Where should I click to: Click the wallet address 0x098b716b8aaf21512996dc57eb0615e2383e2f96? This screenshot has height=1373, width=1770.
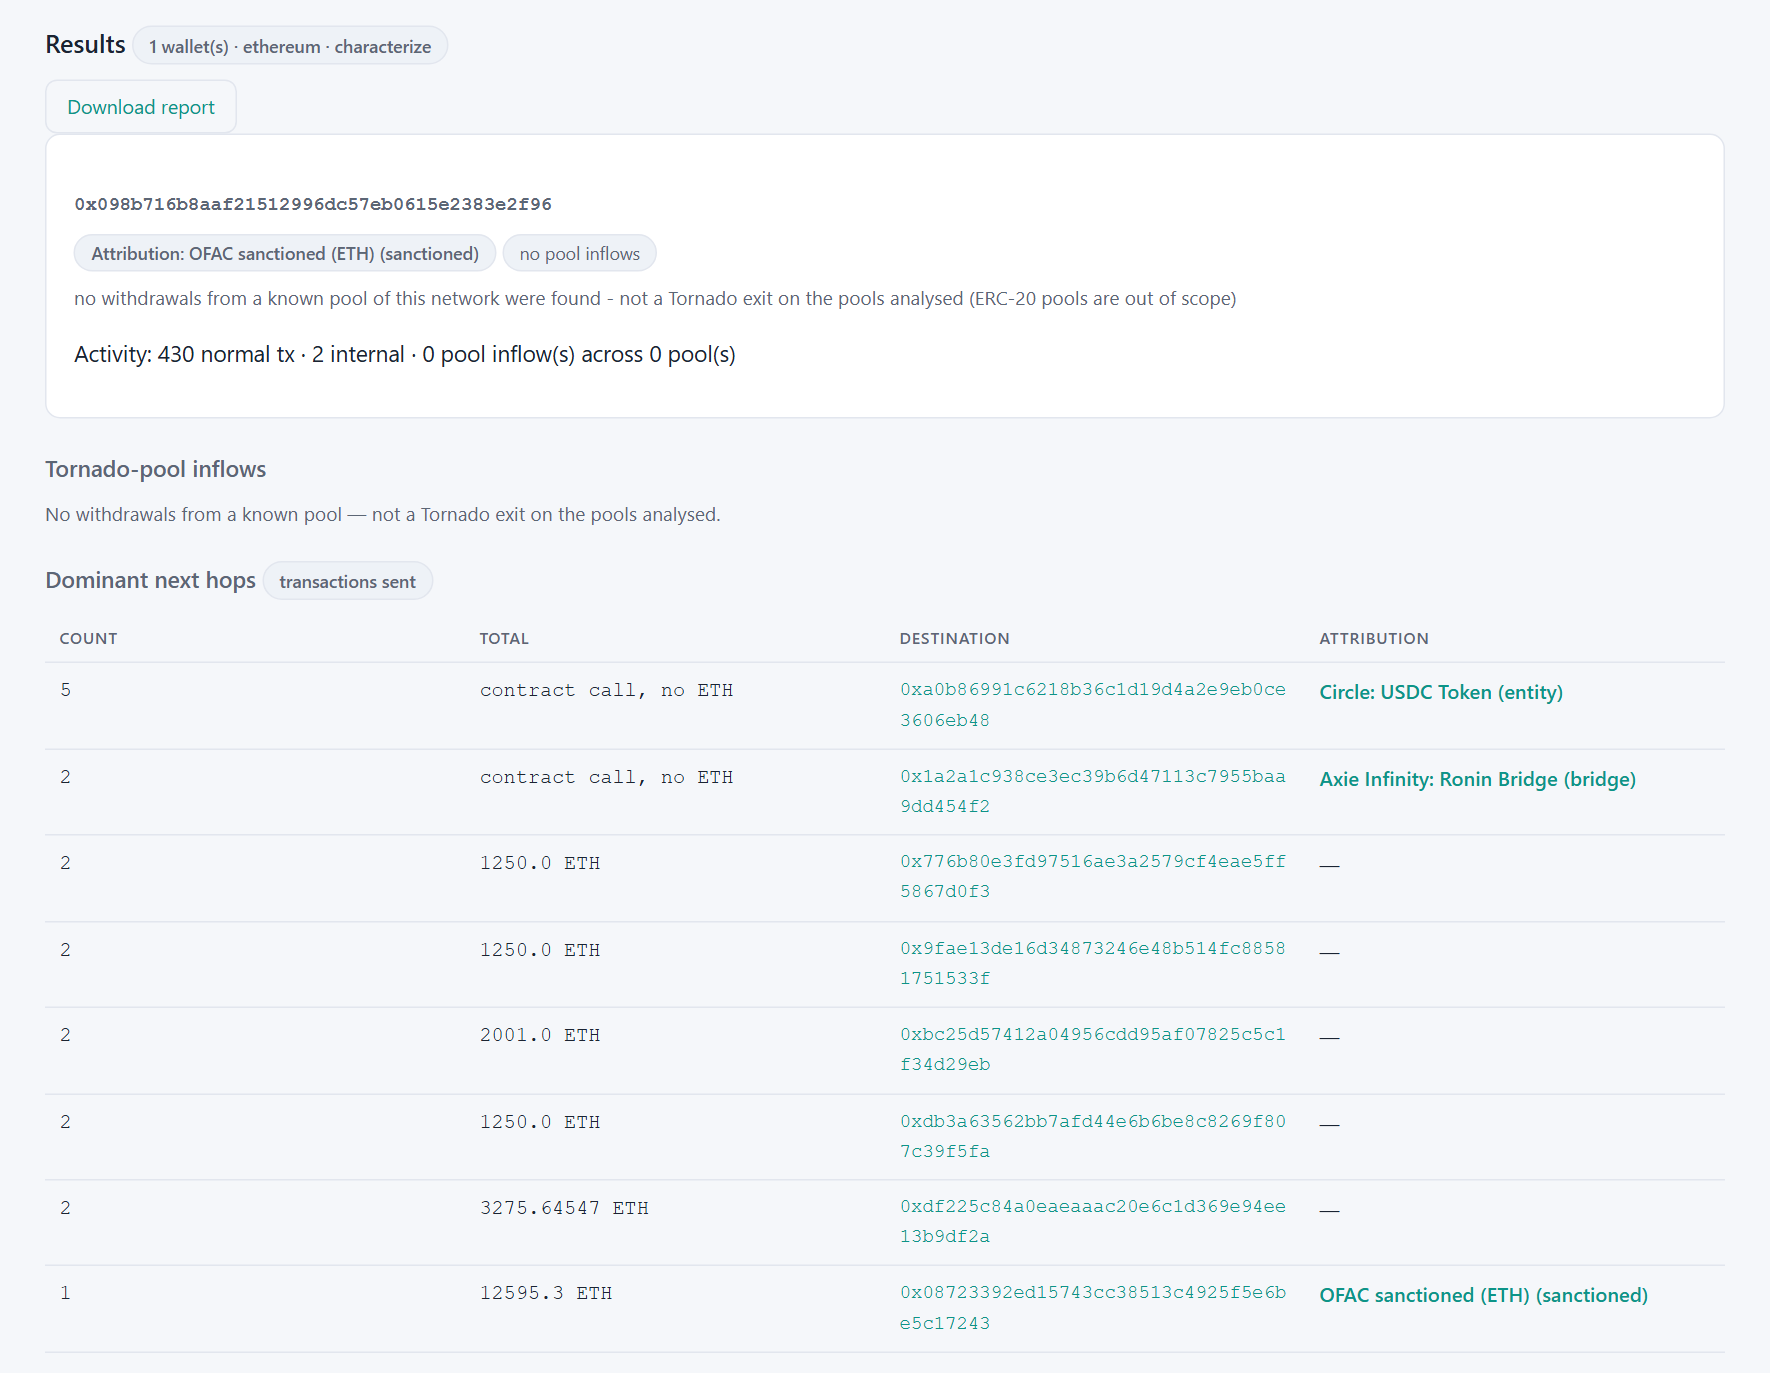313,204
